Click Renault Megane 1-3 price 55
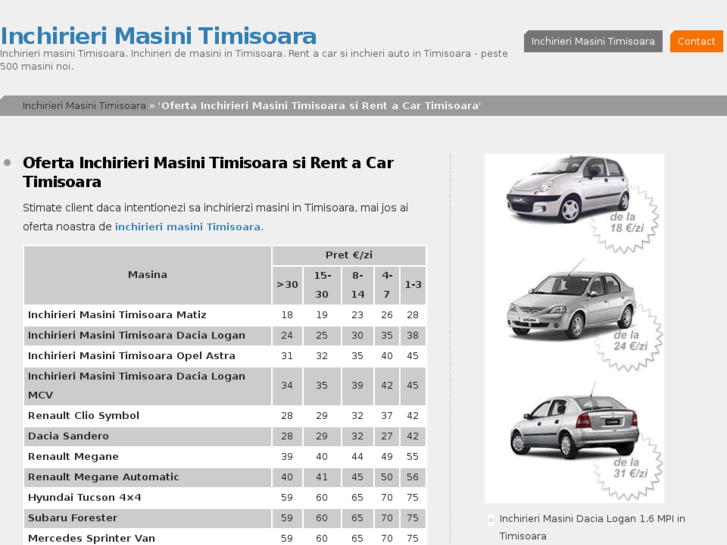The image size is (727, 545). click(x=413, y=456)
